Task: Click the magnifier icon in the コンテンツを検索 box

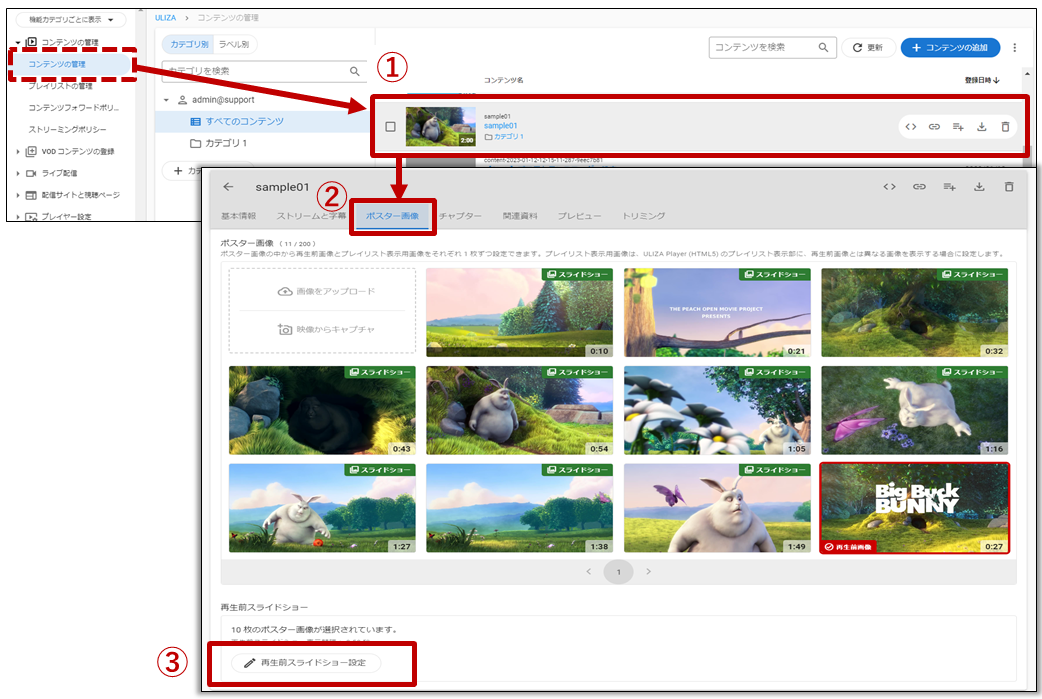Action: [823, 47]
